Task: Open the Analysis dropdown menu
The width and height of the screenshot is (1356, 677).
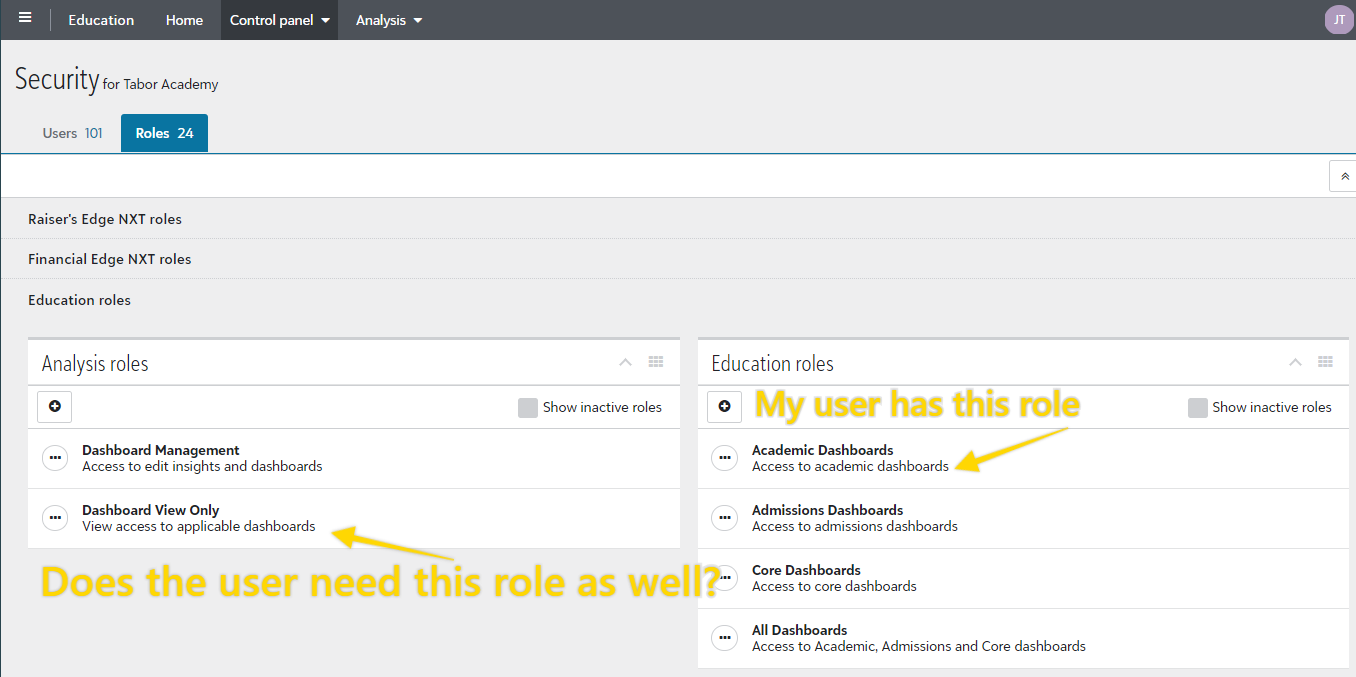Action: (388, 20)
